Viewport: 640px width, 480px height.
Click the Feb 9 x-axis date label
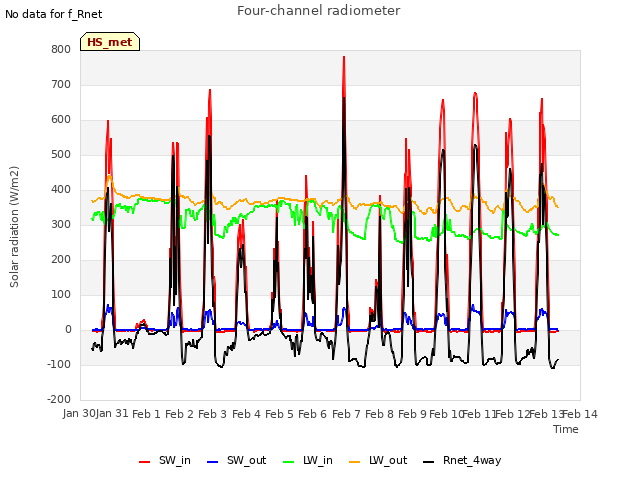(x=412, y=414)
